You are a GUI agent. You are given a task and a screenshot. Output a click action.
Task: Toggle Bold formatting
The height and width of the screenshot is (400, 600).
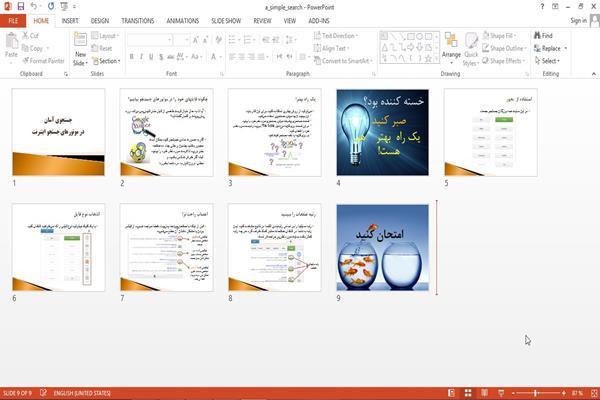[x=132, y=57]
